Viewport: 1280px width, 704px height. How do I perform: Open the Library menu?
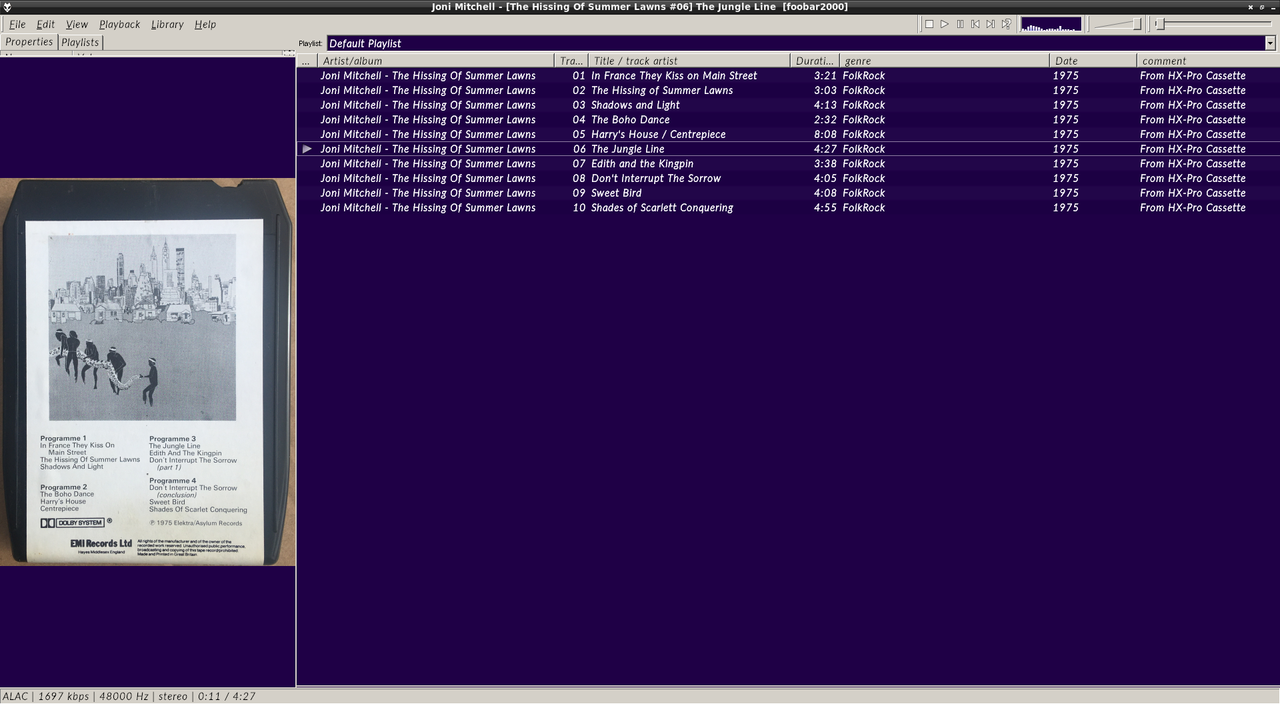167,24
